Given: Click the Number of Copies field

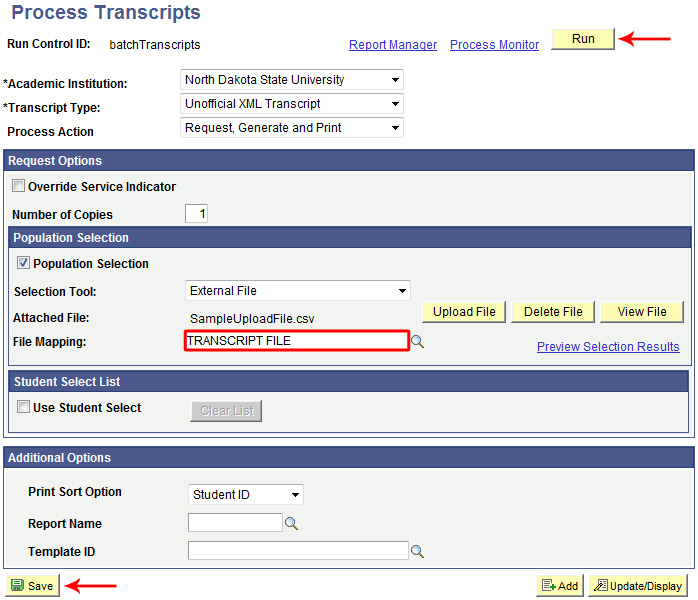Looking at the screenshot, I should coord(197,214).
